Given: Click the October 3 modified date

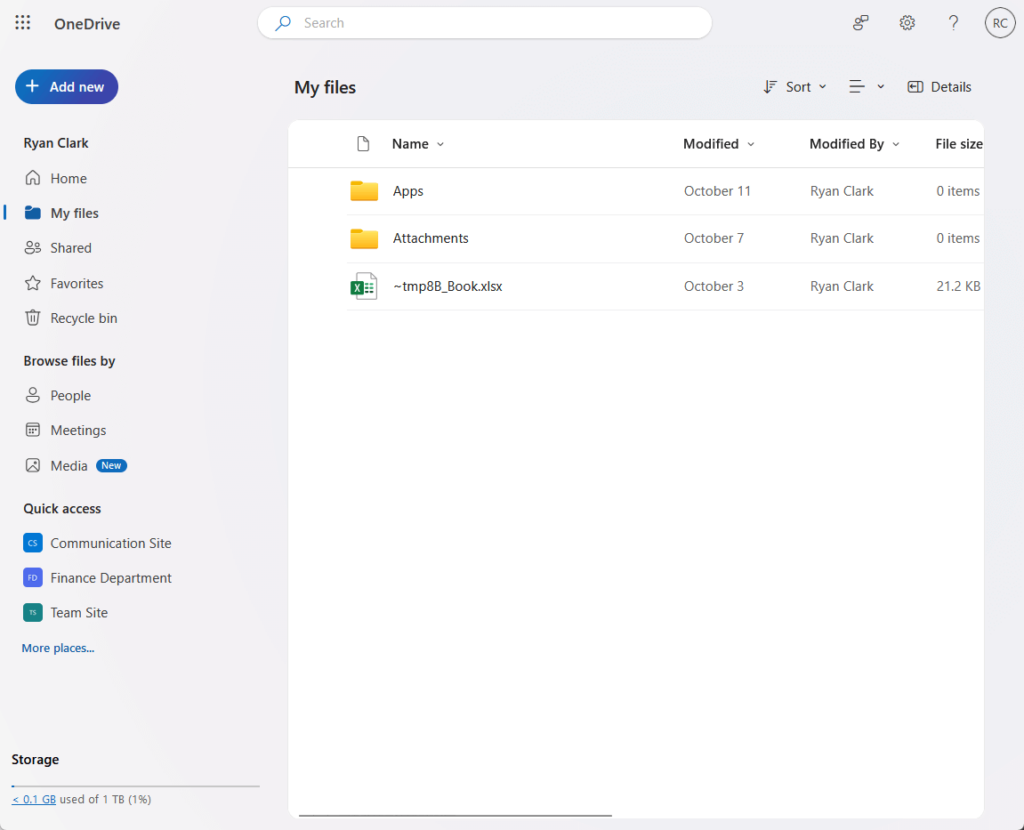Looking at the screenshot, I should pos(714,286).
